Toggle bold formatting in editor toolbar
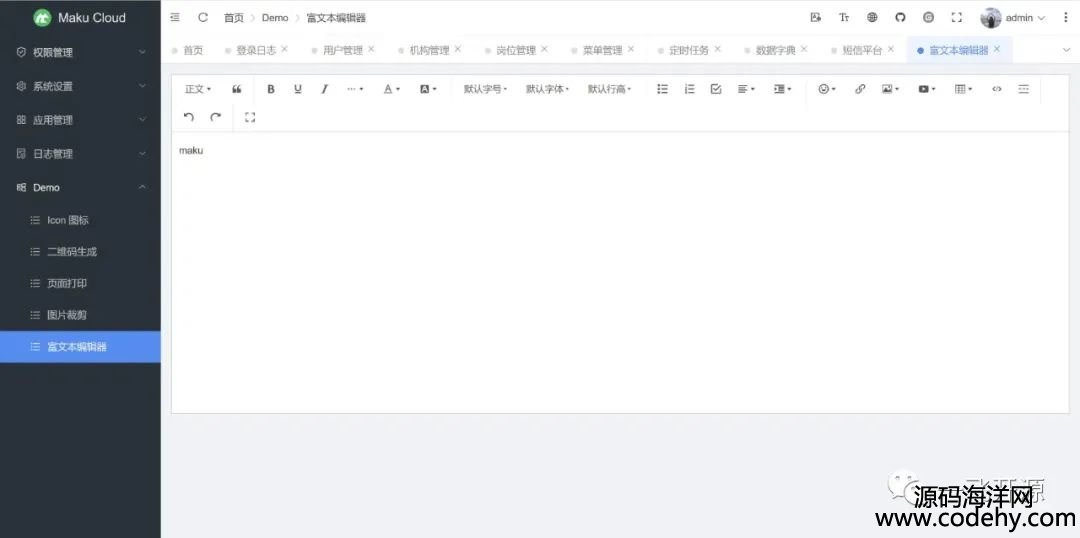Viewport: 1080px width, 538px height. pos(271,89)
